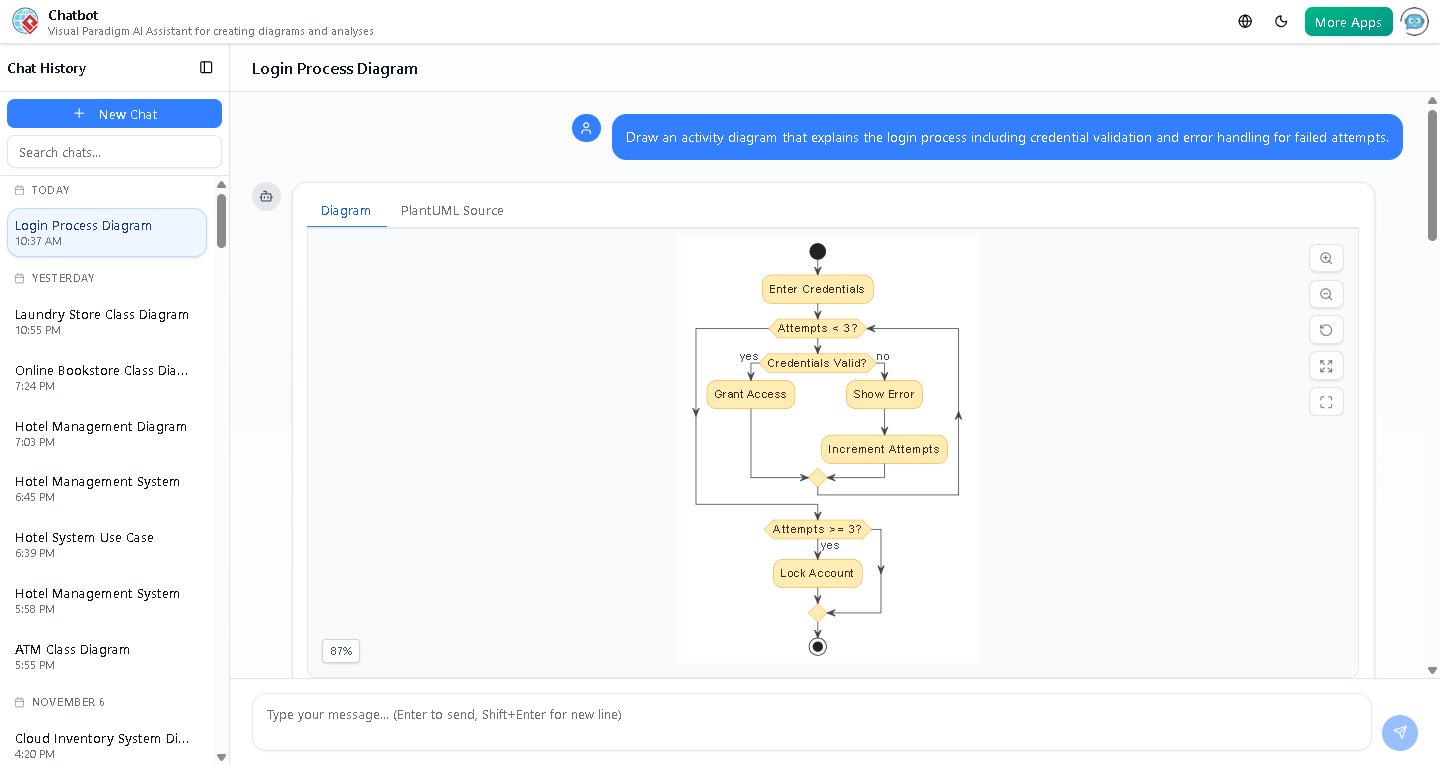The image size is (1440, 765).
Task: Reset the diagram zoom level
Action: click(1326, 330)
